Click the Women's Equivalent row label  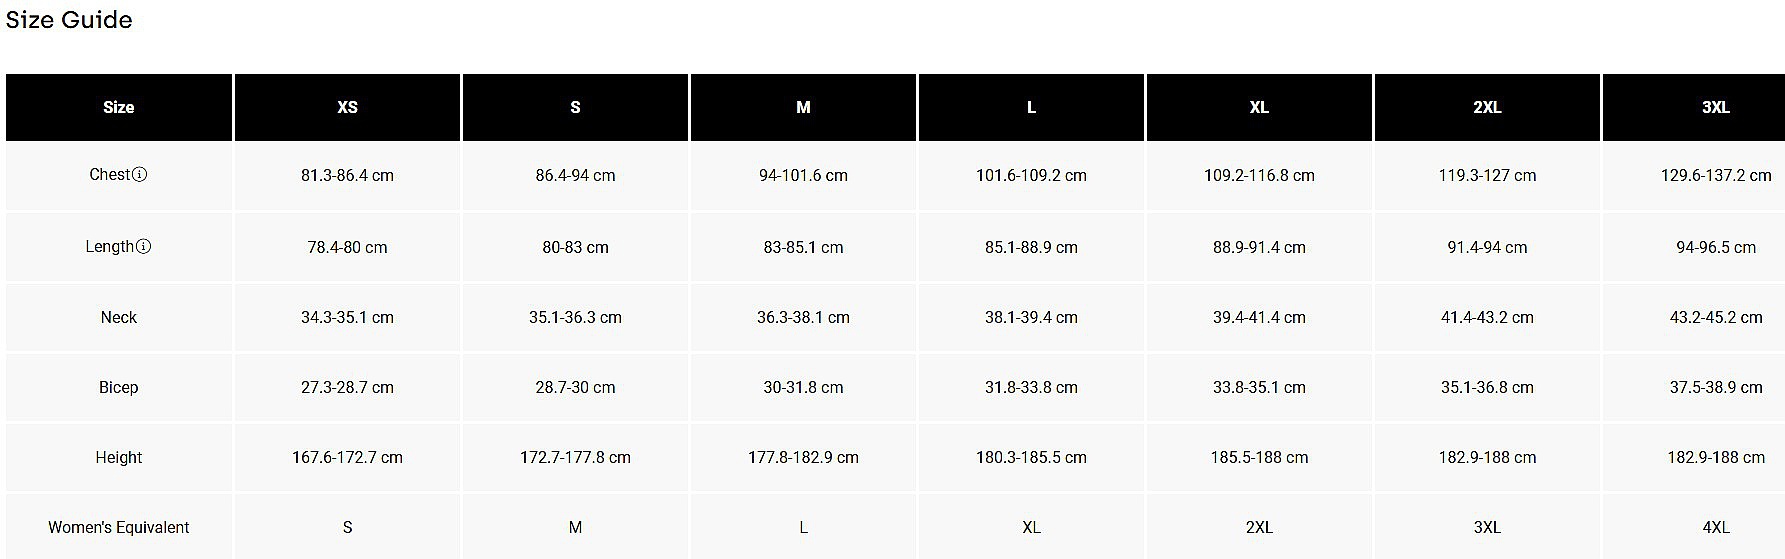click(x=119, y=527)
